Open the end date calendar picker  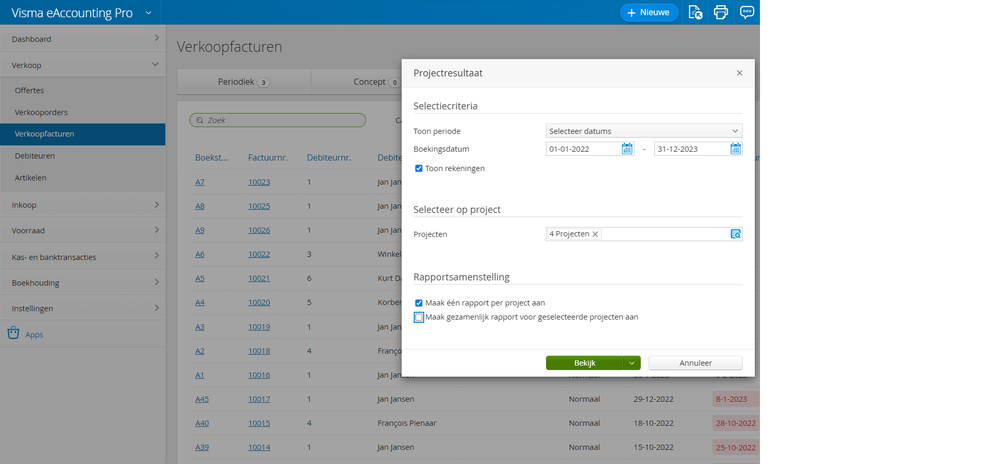click(x=736, y=149)
